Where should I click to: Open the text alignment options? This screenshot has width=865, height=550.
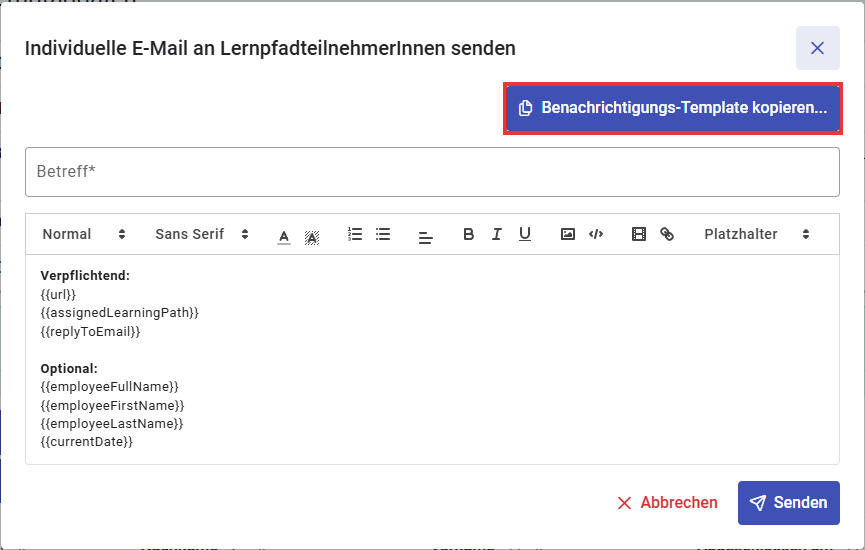[x=426, y=236]
